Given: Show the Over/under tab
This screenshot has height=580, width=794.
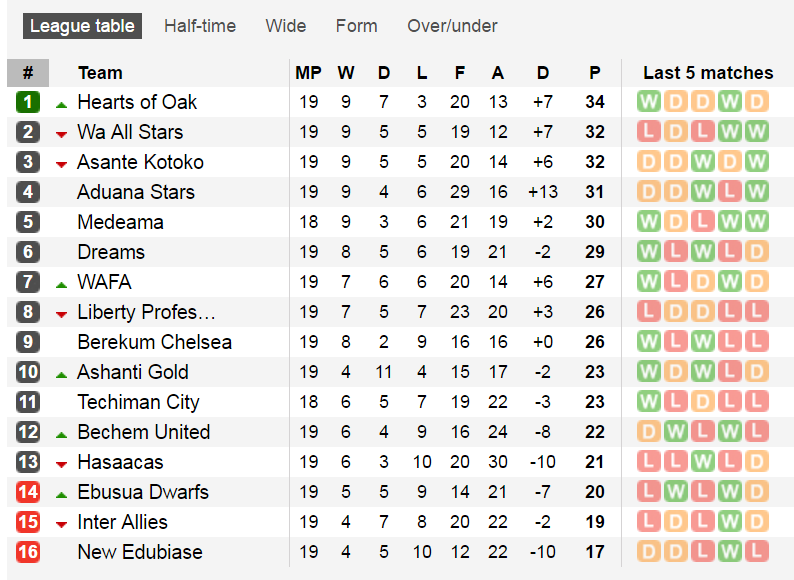Looking at the screenshot, I should click(x=452, y=26).
